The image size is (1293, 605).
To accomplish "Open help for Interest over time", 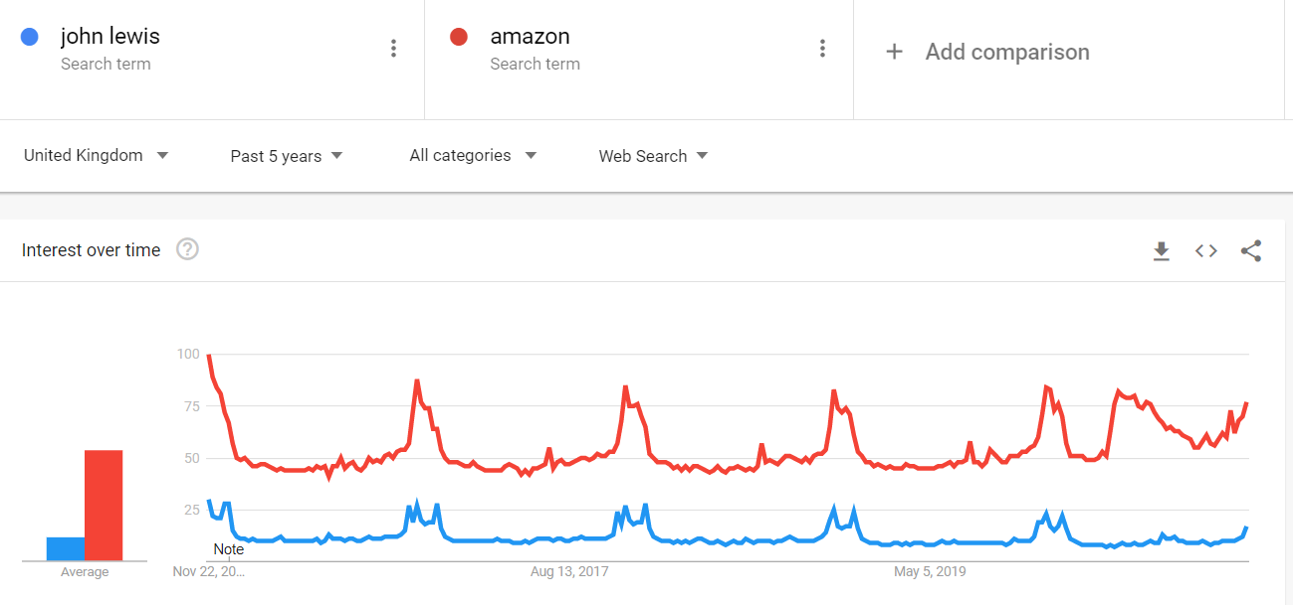I will pos(187,250).
